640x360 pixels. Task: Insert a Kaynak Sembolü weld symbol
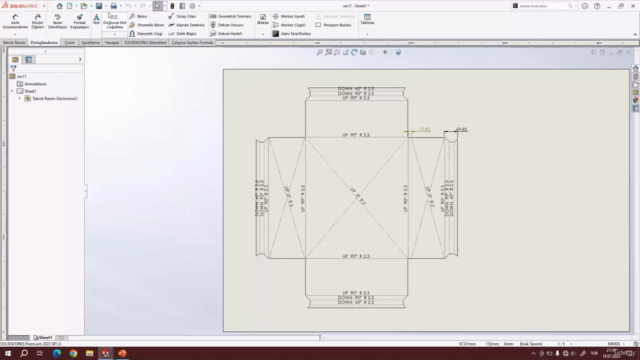tap(186, 25)
